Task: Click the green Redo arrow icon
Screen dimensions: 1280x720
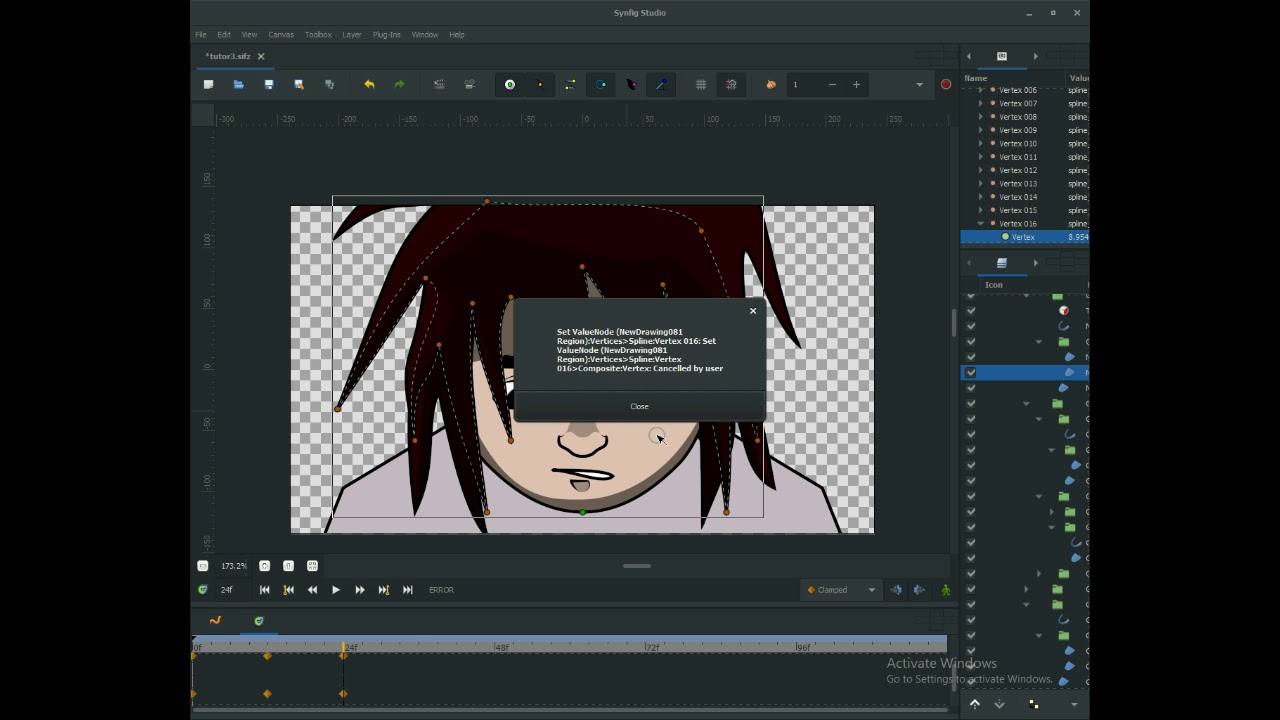Action: point(399,85)
